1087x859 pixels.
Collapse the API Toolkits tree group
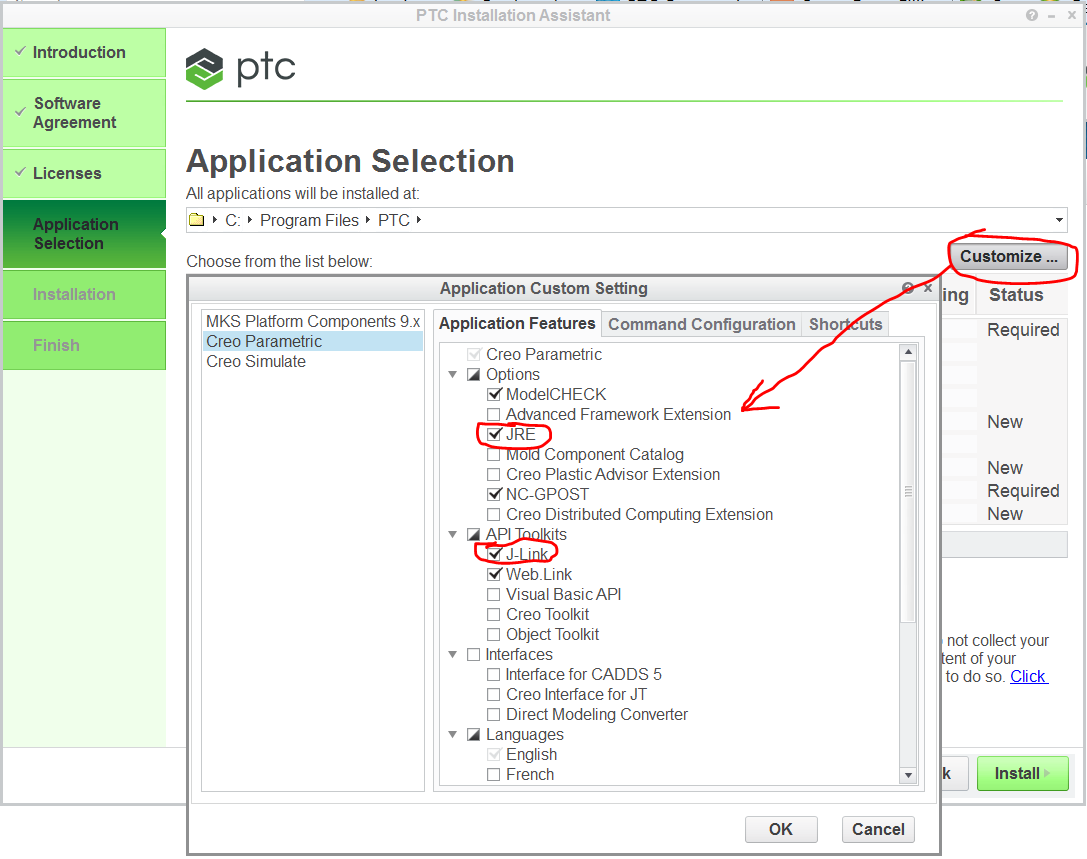tap(453, 535)
